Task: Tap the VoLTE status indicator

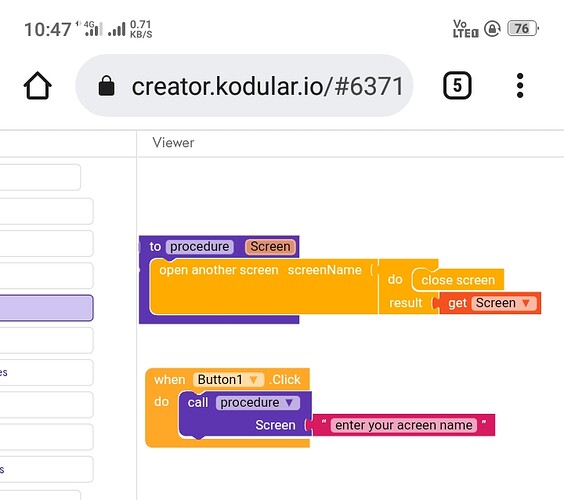Action: 465,29
